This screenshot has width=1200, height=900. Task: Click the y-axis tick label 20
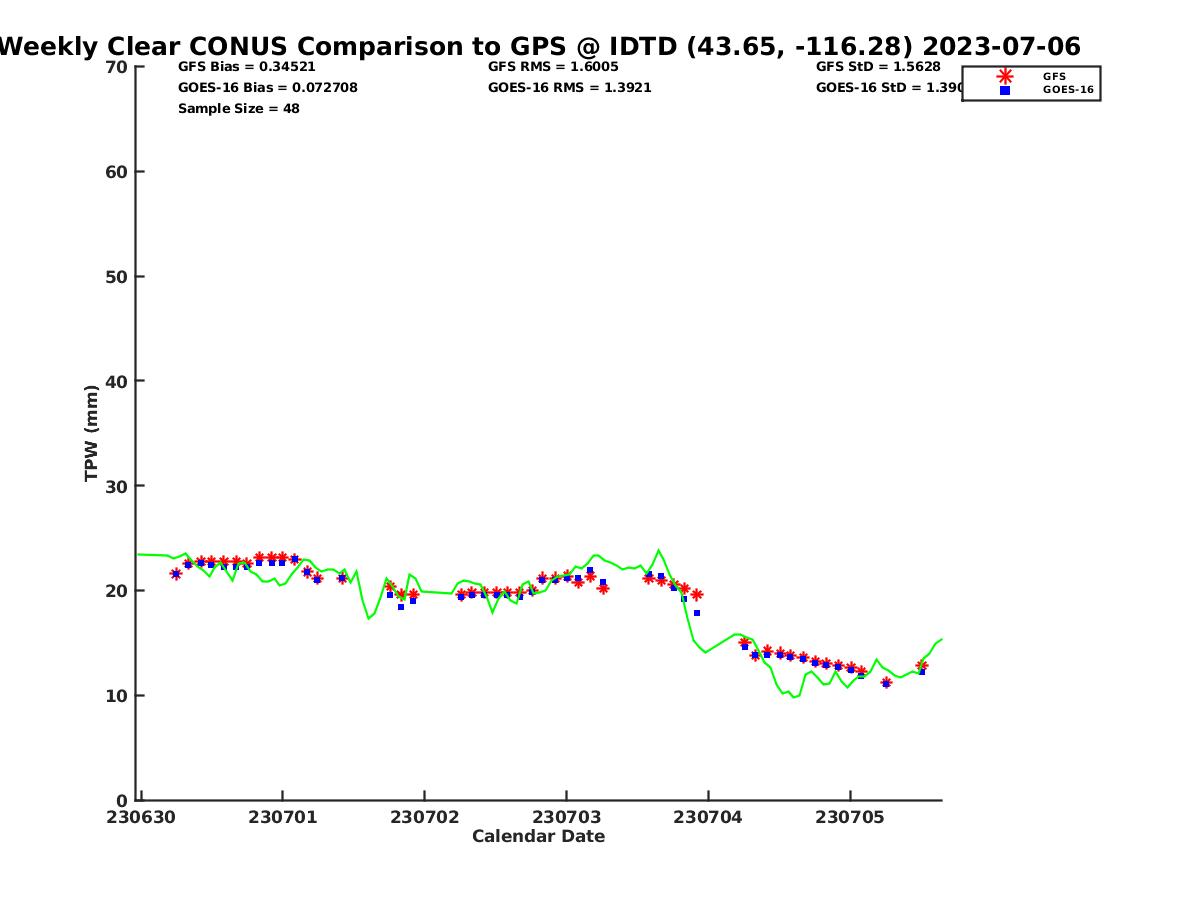coord(116,591)
